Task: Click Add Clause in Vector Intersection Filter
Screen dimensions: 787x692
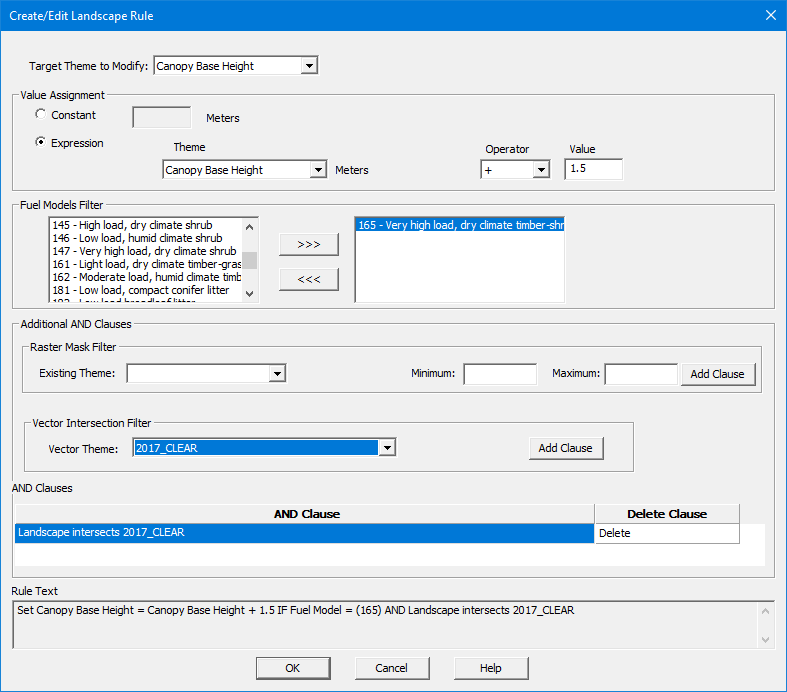Action: [x=566, y=448]
